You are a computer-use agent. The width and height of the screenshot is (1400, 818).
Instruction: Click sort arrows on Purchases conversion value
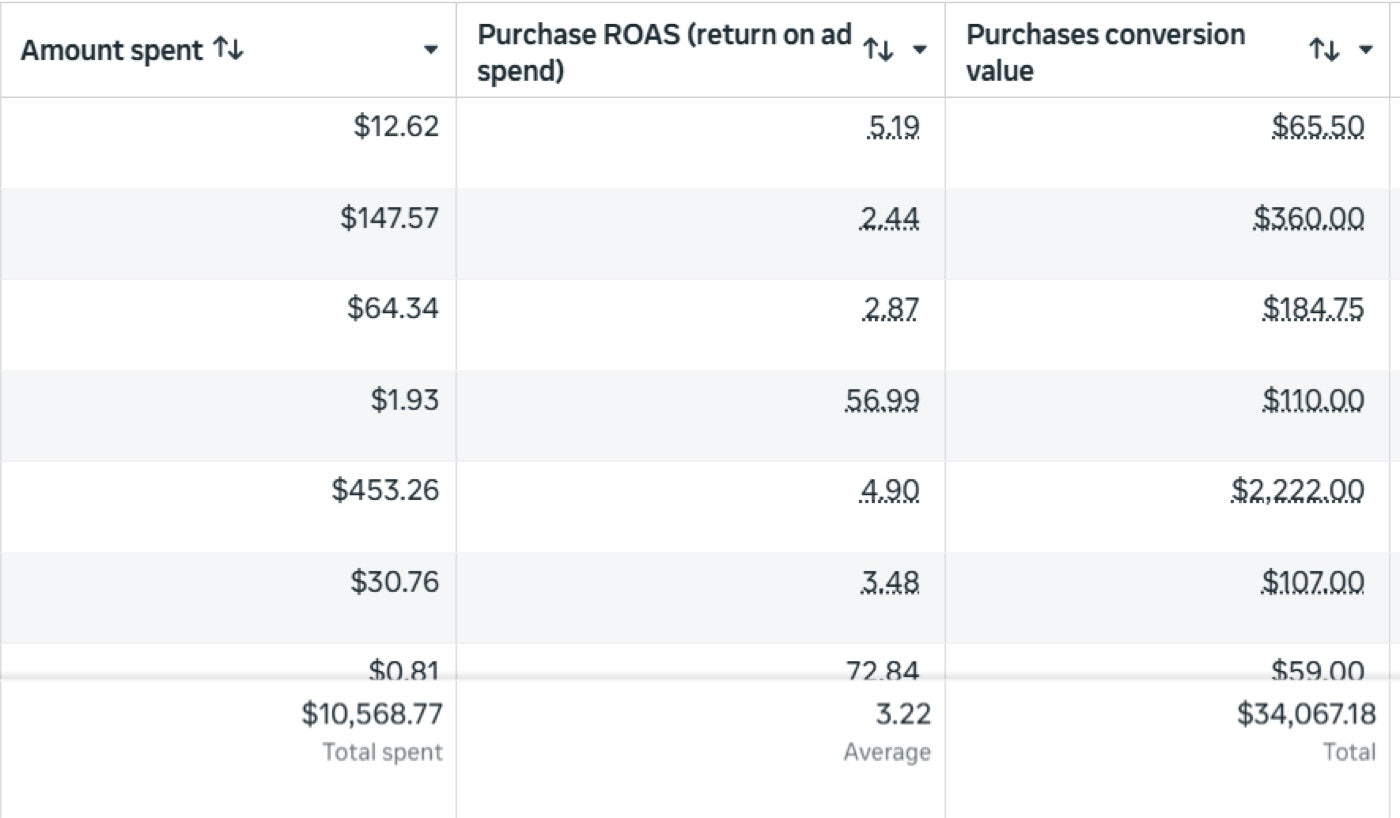pos(1324,49)
